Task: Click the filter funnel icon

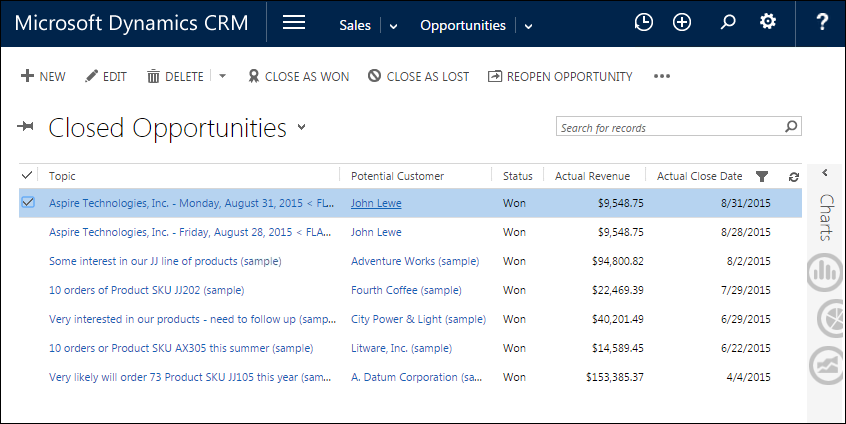Action: tap(762, 177)
